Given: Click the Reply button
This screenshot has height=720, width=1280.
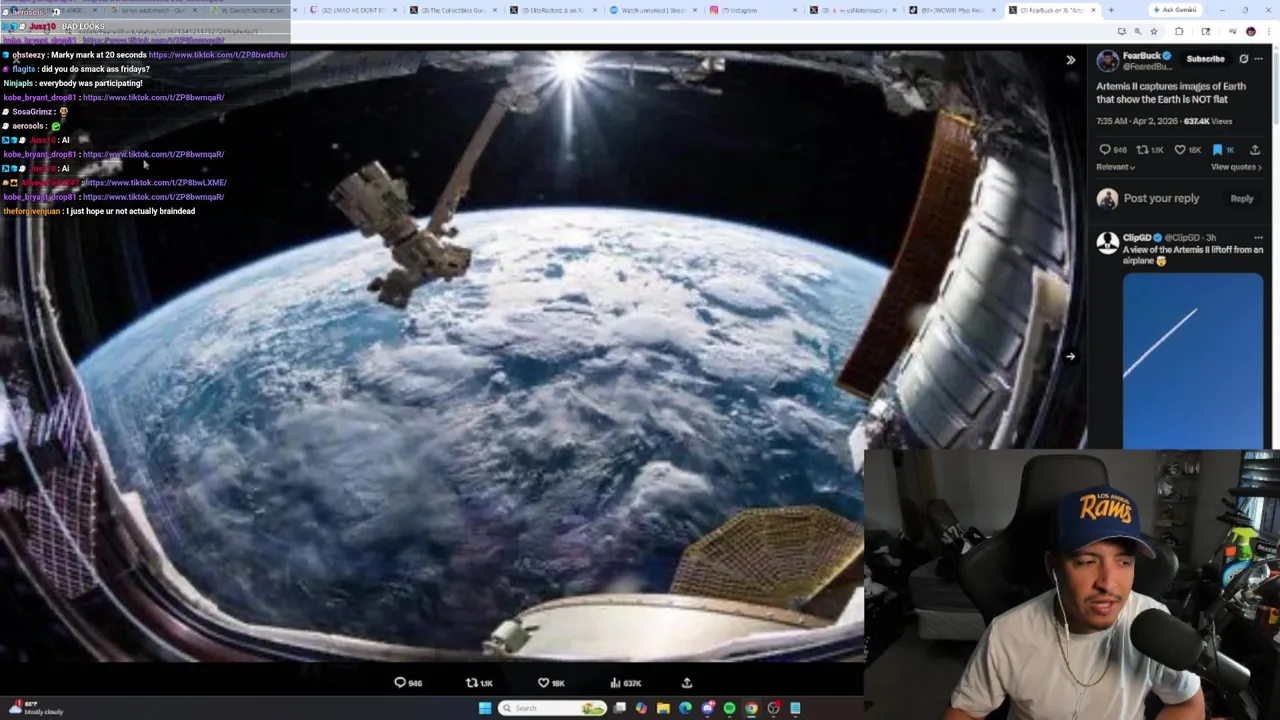Looking at the screenshot, I should click(x=1241, y=199).
